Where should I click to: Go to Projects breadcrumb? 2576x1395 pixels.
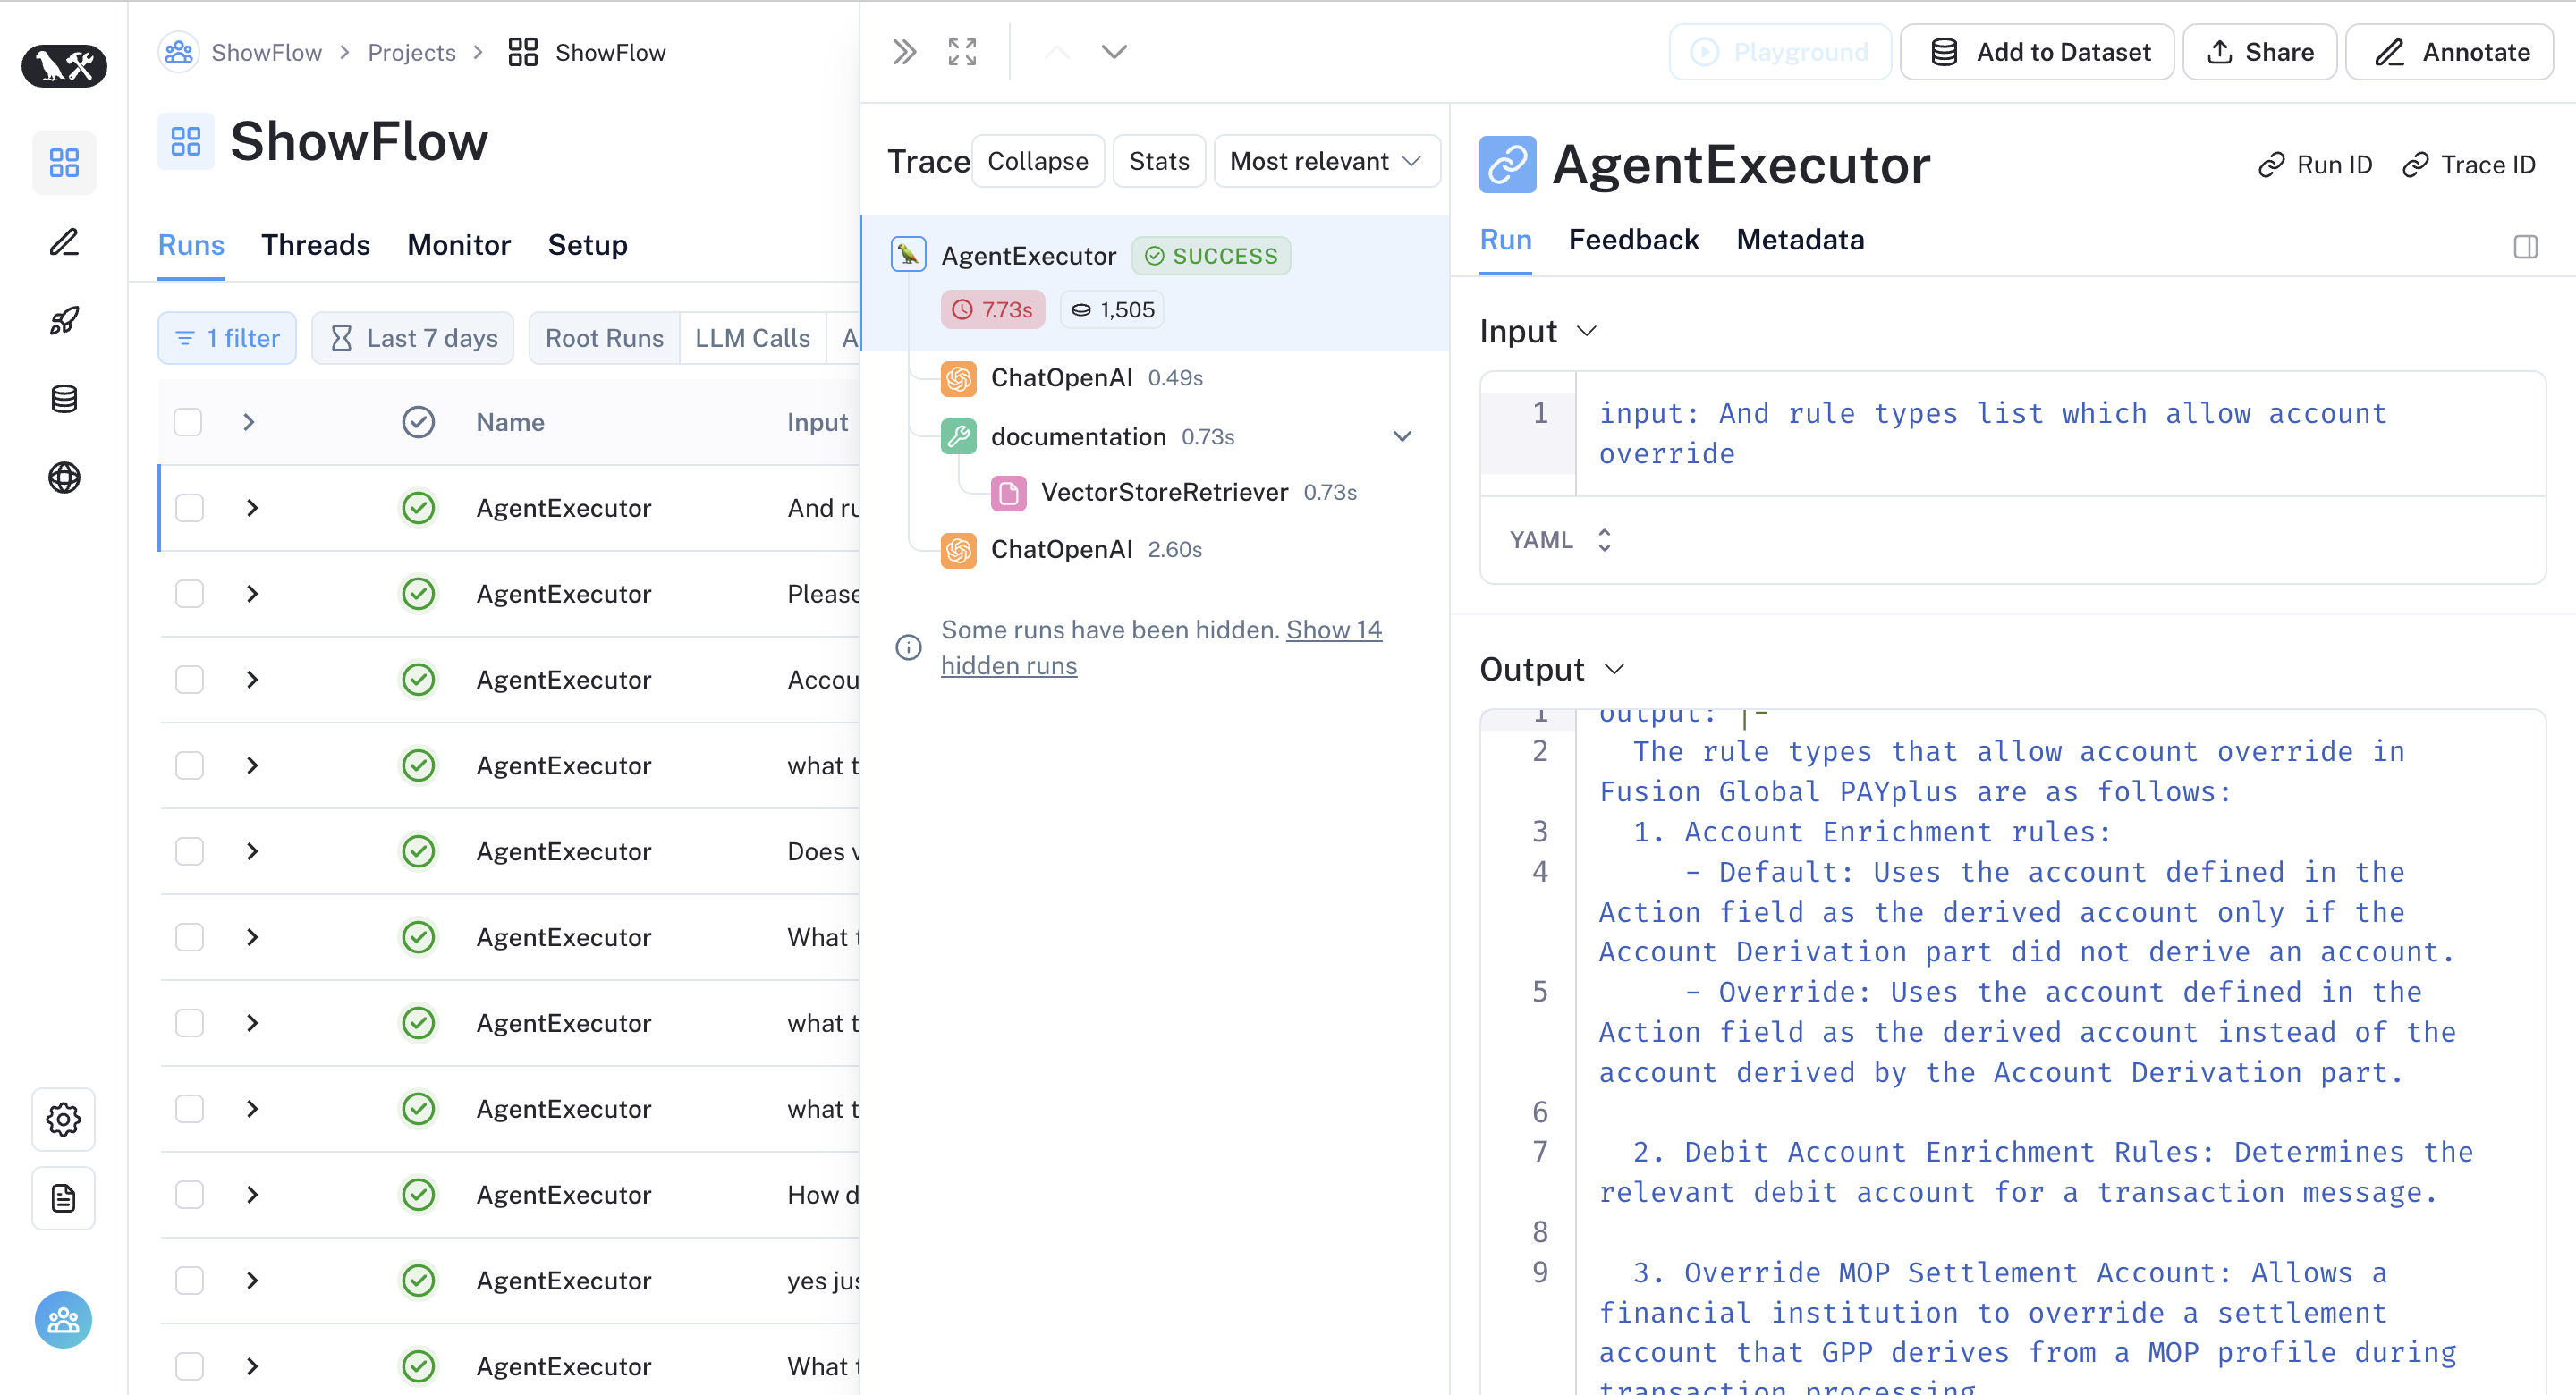click(411, 52)
